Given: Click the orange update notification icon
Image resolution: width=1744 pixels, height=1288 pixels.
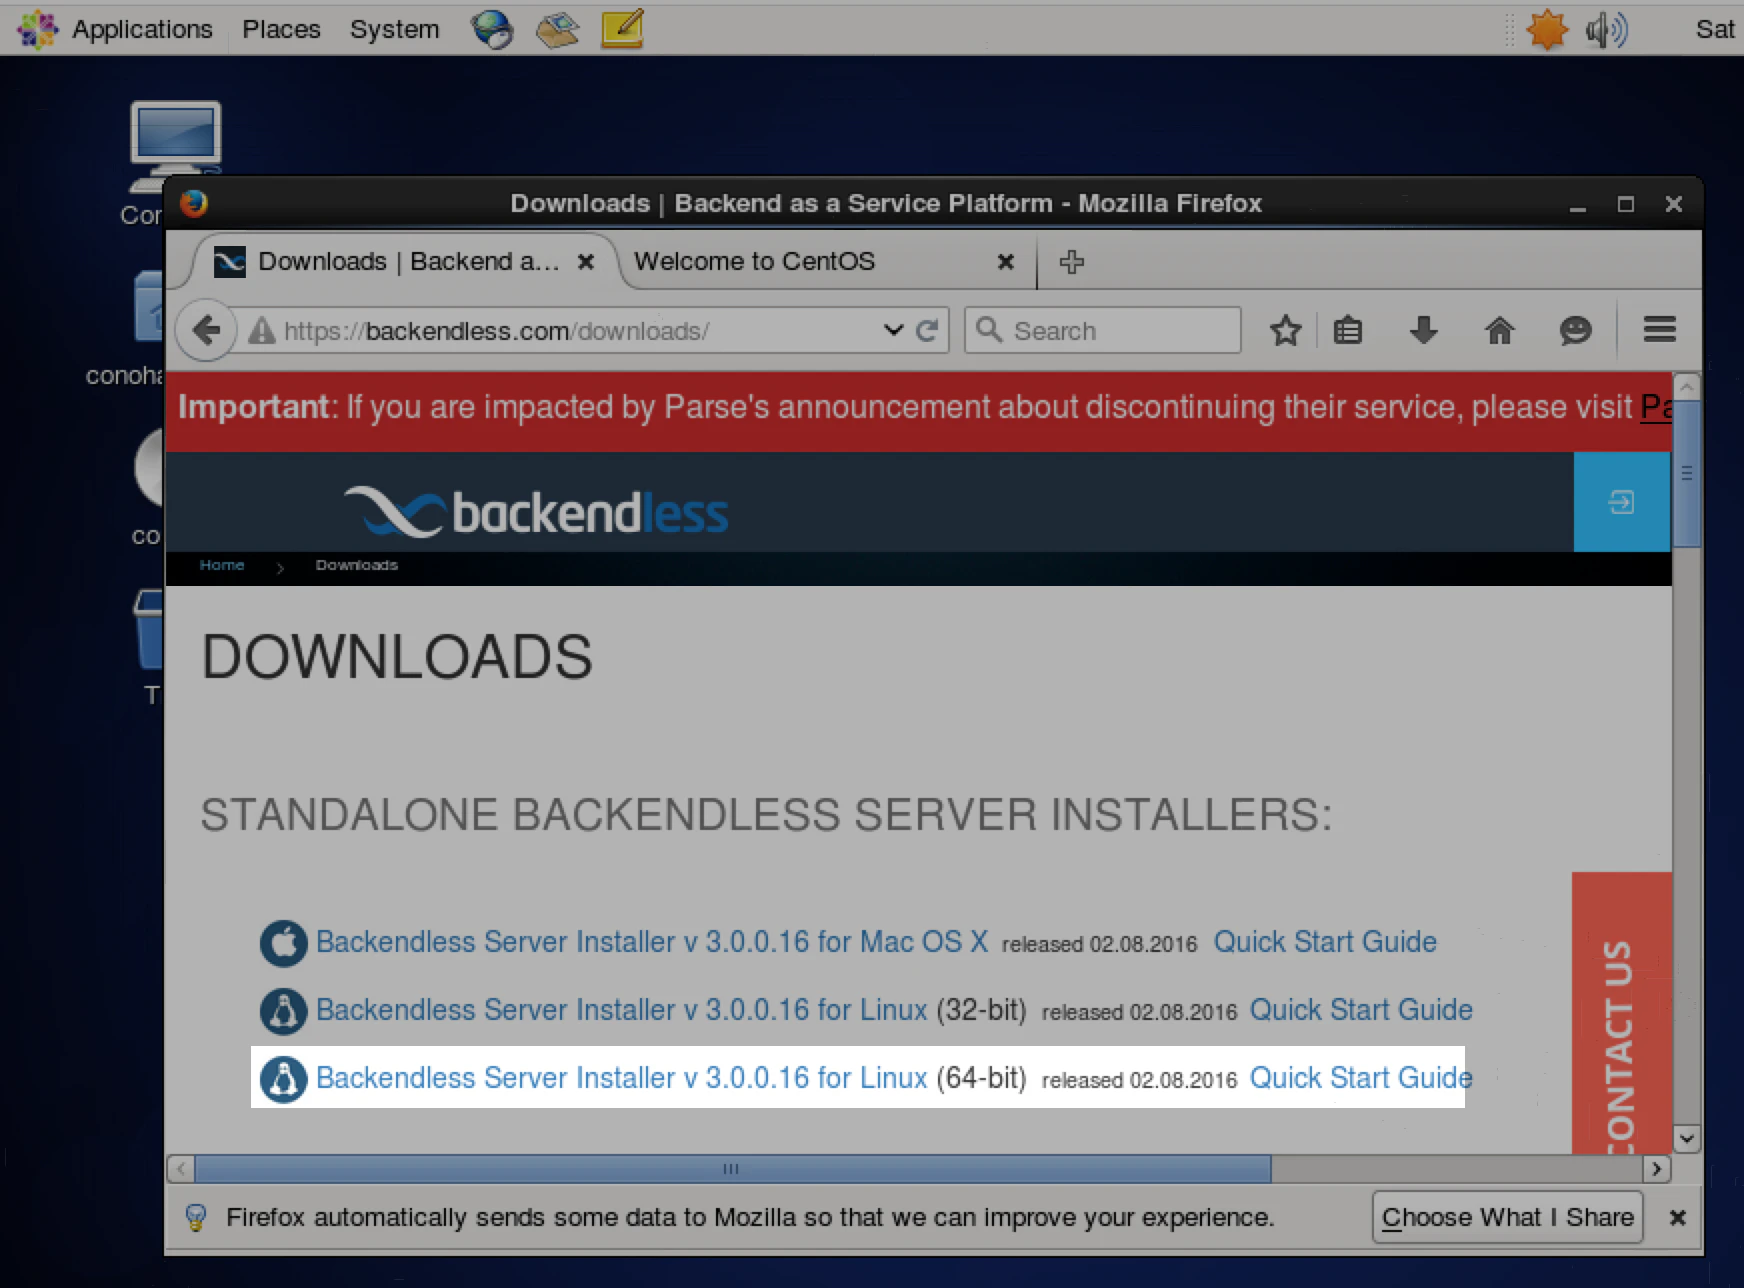Looking at the screenshot, I should click(1547, 29).
